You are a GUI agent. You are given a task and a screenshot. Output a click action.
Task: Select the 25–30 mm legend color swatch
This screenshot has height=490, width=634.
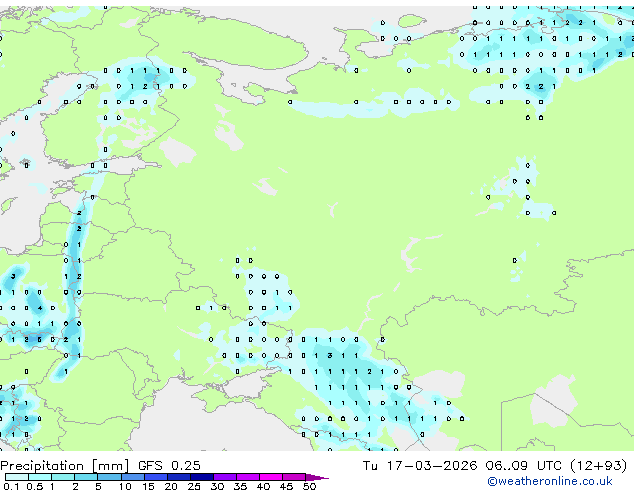coord(202,477)
